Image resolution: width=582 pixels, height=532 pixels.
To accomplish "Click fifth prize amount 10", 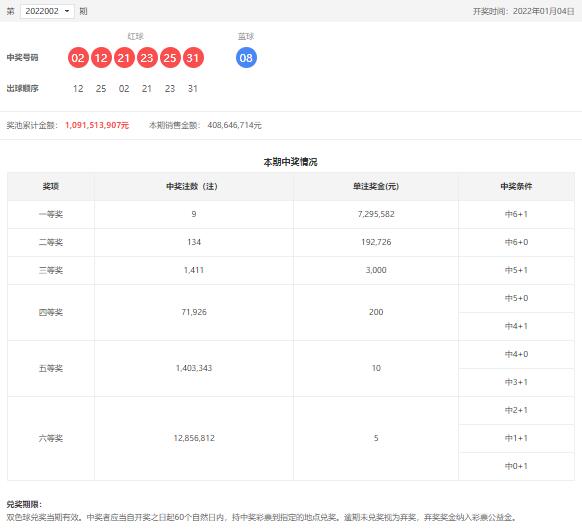I will pyautogui.click(x=376, y=368).
